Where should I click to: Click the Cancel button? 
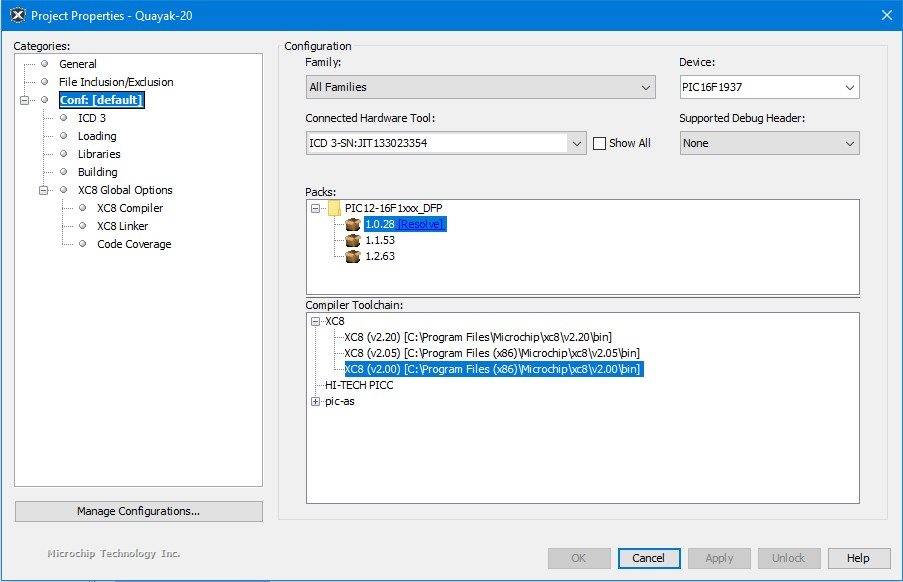tap(648, 558)
